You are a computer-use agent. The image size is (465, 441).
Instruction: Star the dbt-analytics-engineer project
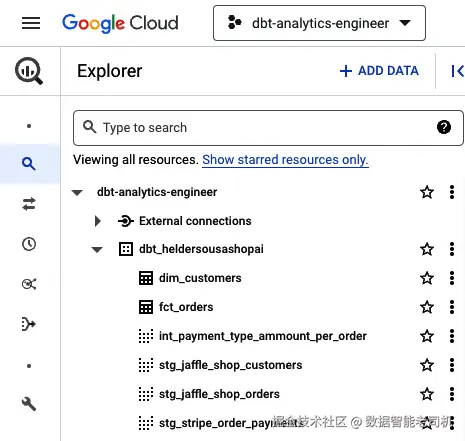[427, 192]
